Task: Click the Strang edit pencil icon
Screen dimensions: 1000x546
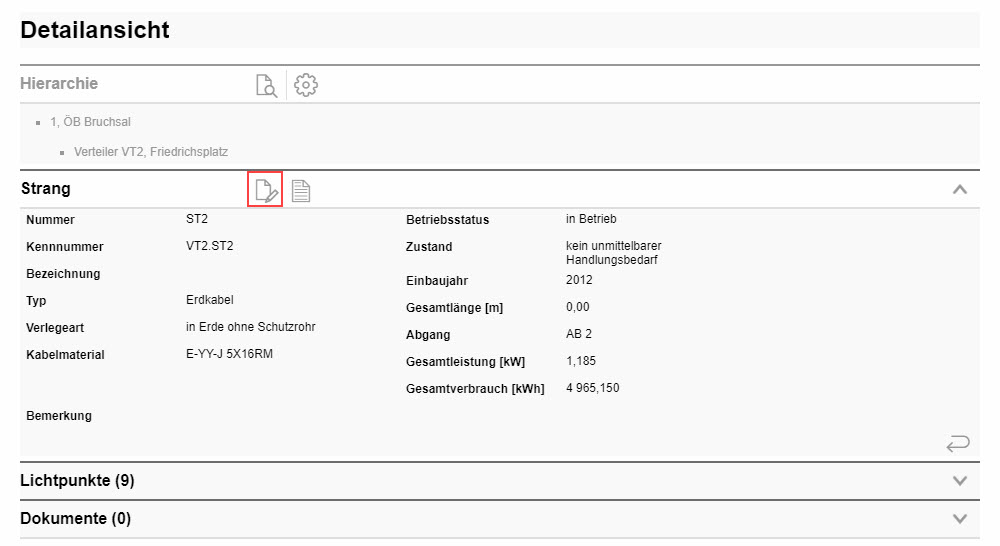Action: click(265, 190)
